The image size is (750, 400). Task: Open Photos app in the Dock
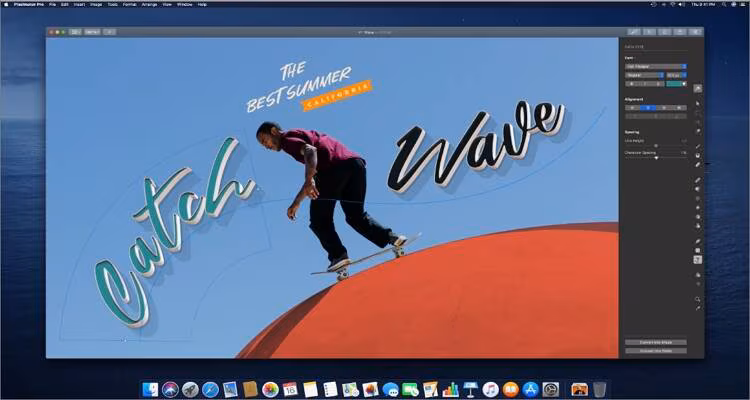pyautogui.click(x=270, y=389)
